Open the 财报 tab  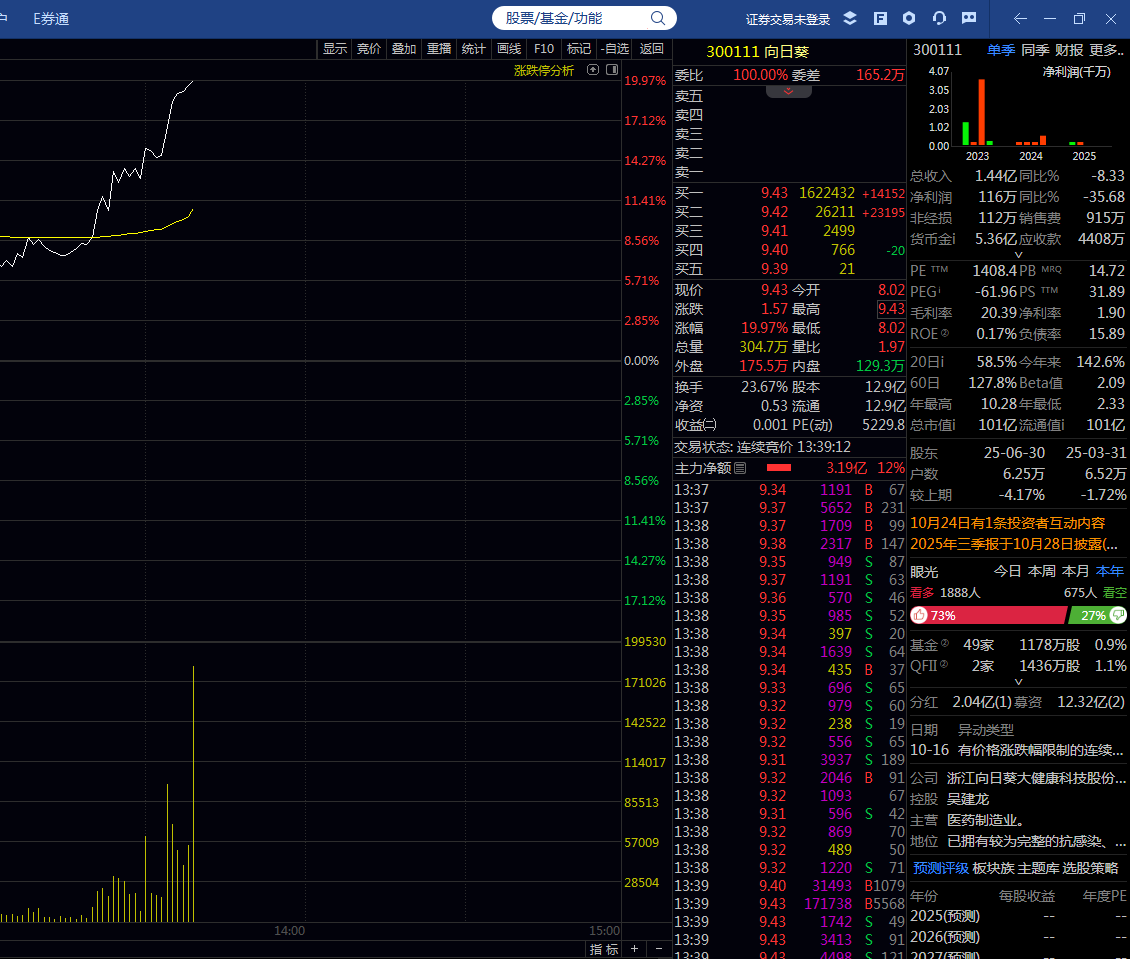[1069, 50]
